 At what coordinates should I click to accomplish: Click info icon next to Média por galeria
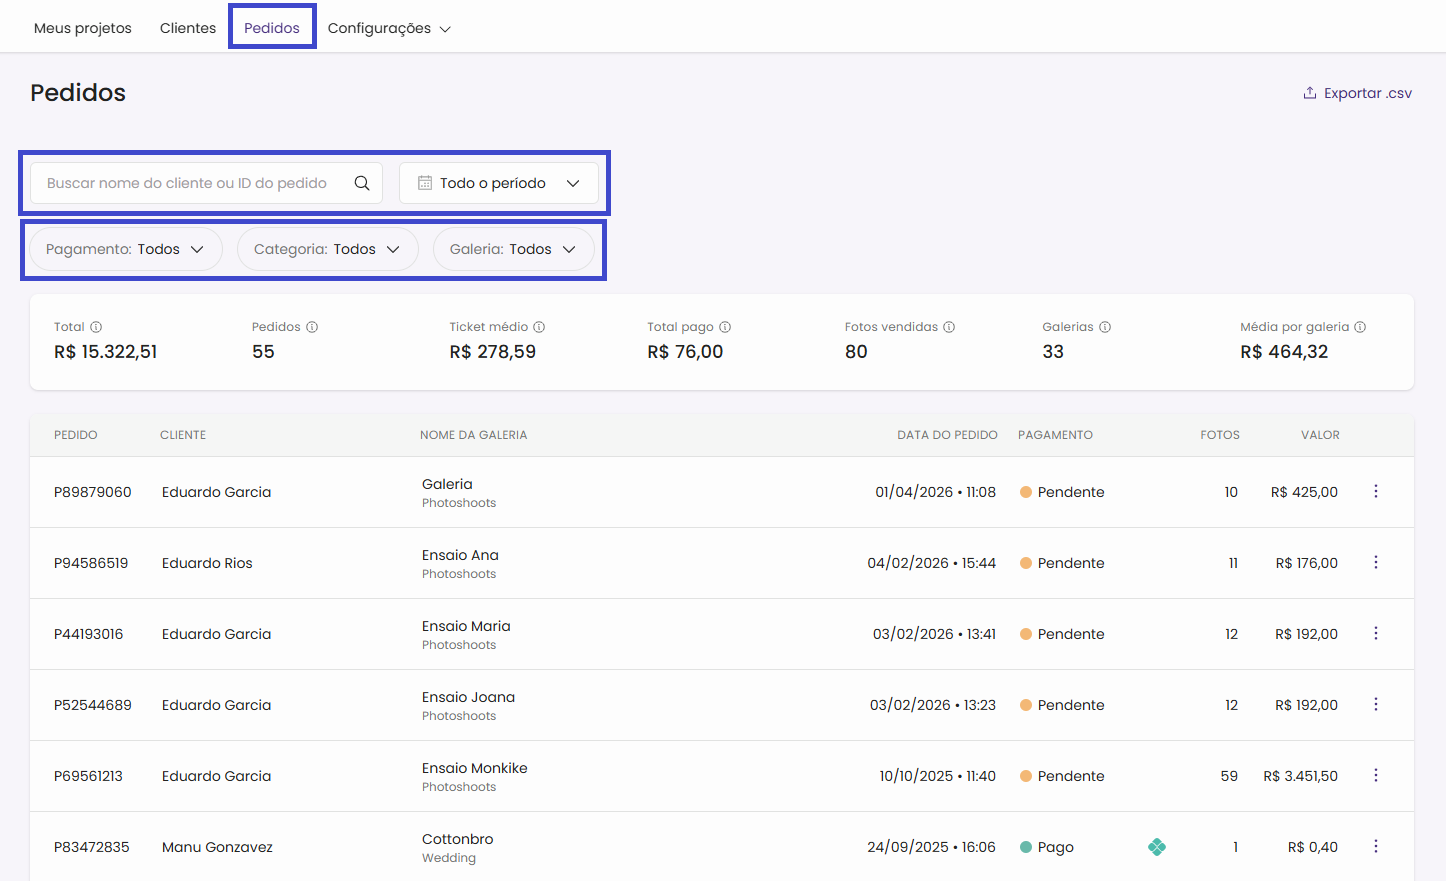coord(1360,327)
